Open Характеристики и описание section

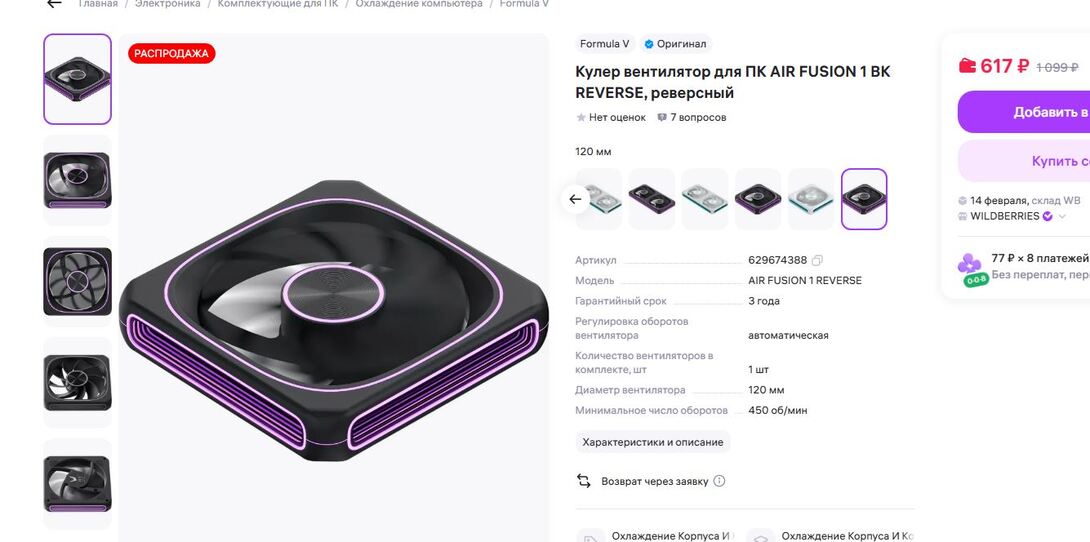[x=653, y=442]
